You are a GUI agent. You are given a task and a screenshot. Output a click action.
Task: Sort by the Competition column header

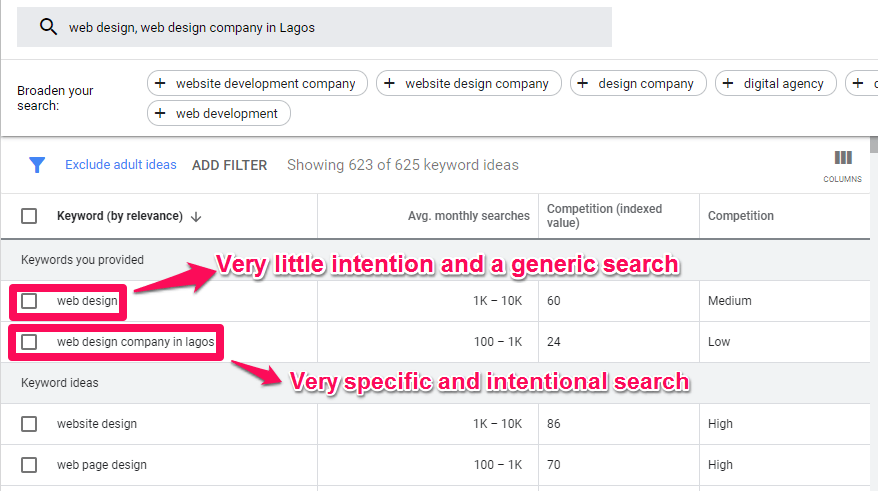740,216
